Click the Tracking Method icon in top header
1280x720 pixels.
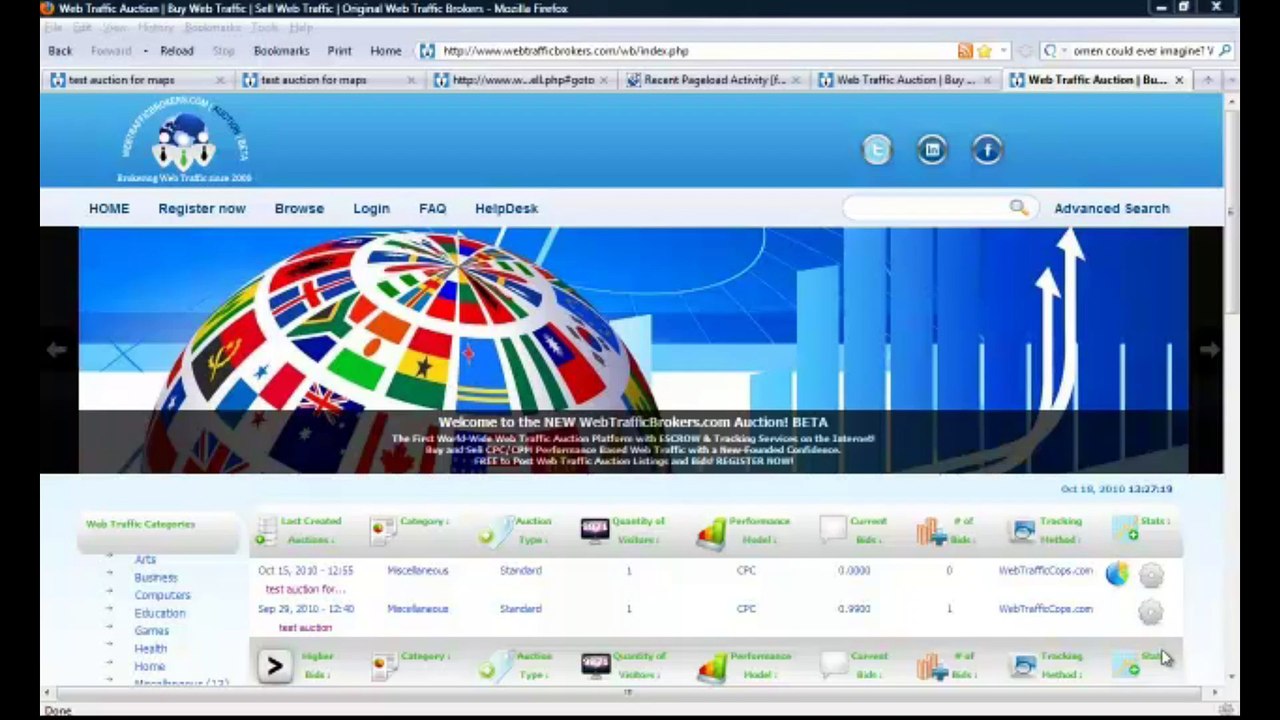click(x=1022, y=531)
